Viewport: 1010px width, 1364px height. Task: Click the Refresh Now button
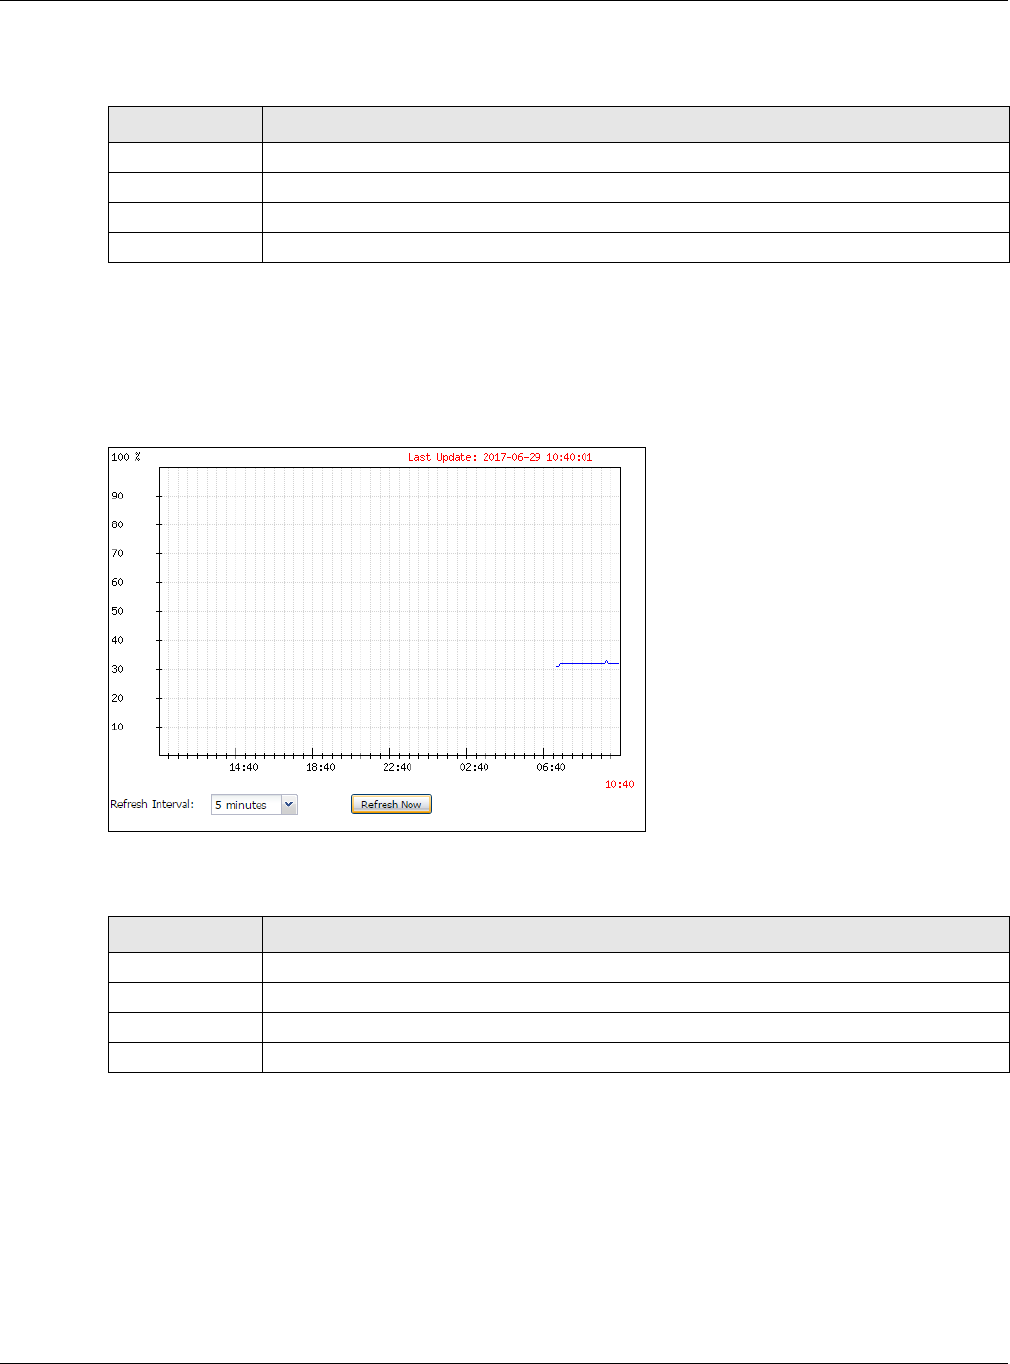(391, 805)
